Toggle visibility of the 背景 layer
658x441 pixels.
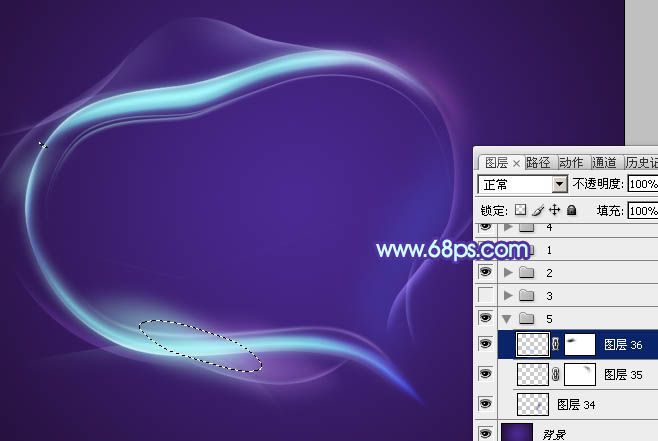pos(486,433)
